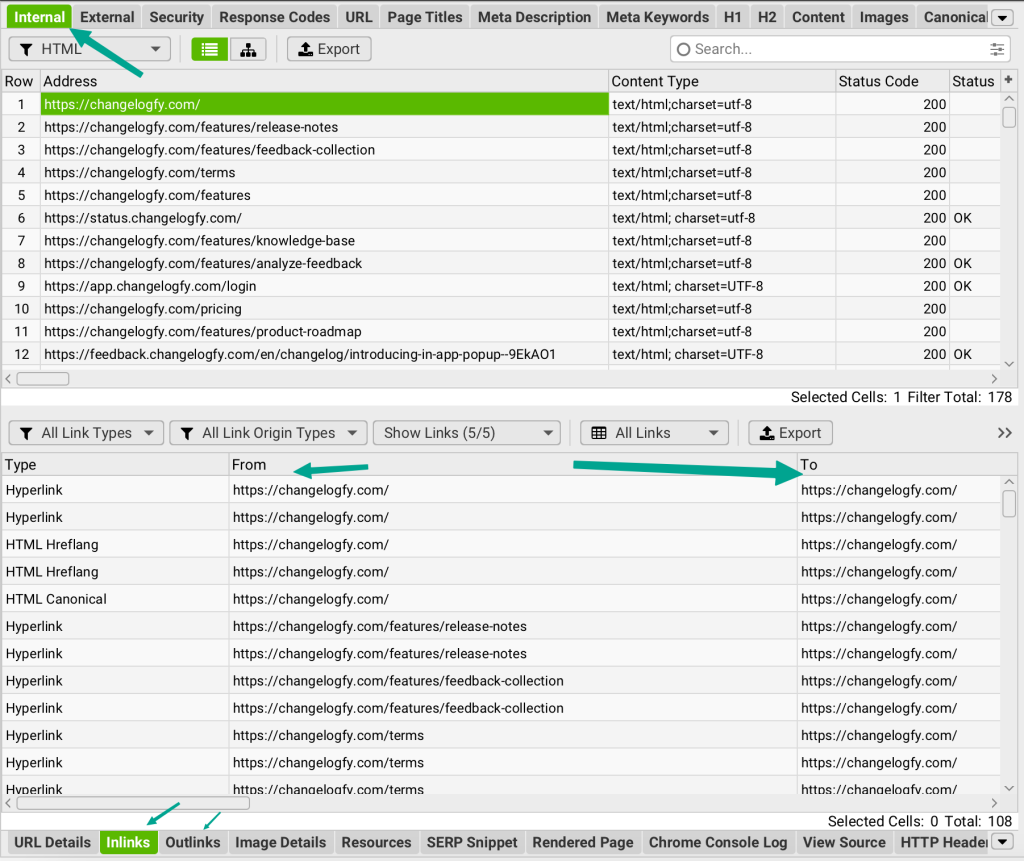Open the Page Titles tab
Viewport: 1024px width, 861px height.
424,17
